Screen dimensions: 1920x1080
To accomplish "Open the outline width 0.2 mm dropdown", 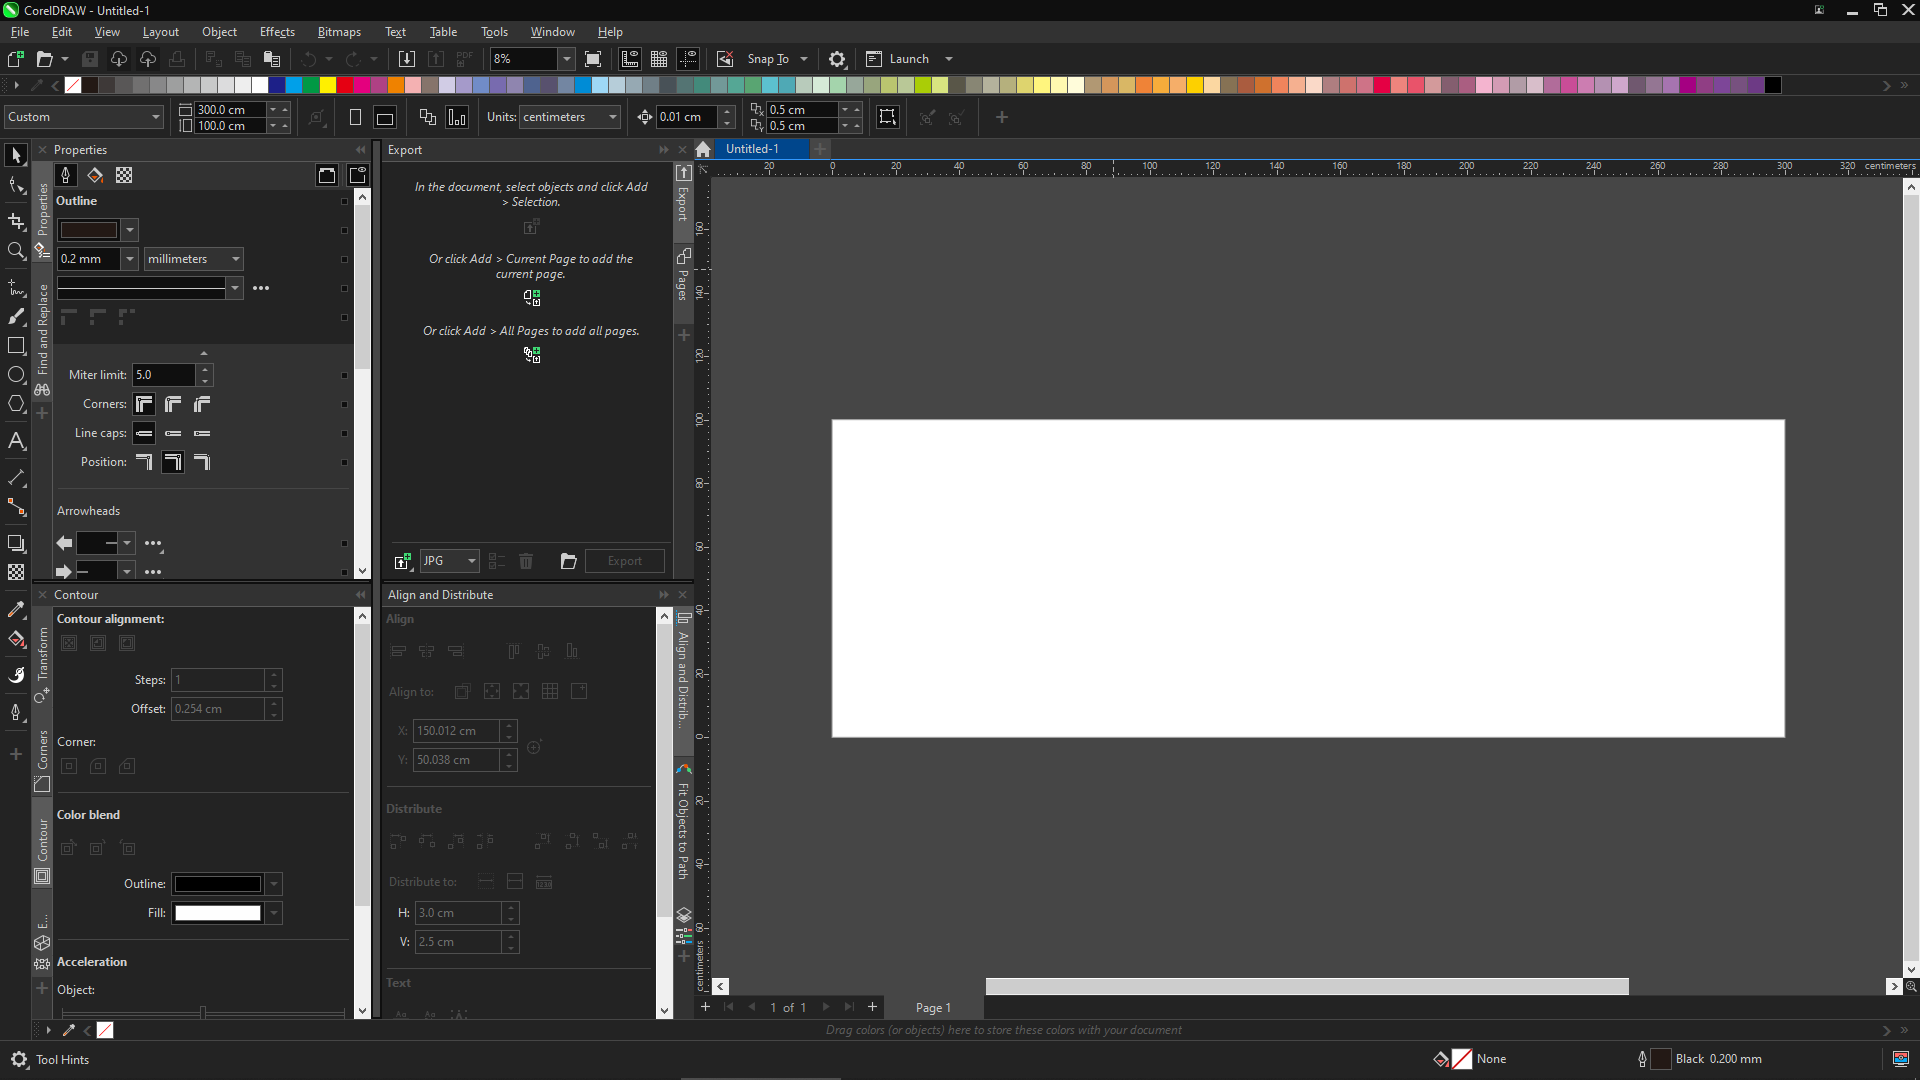I will [x=129, y=259].
